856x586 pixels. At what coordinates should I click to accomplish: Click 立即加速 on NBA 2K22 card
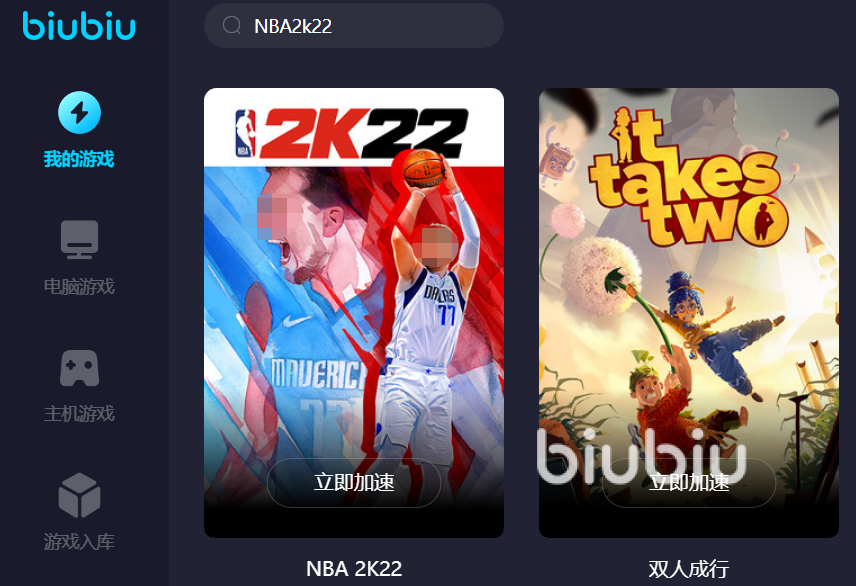pos(354,483)
